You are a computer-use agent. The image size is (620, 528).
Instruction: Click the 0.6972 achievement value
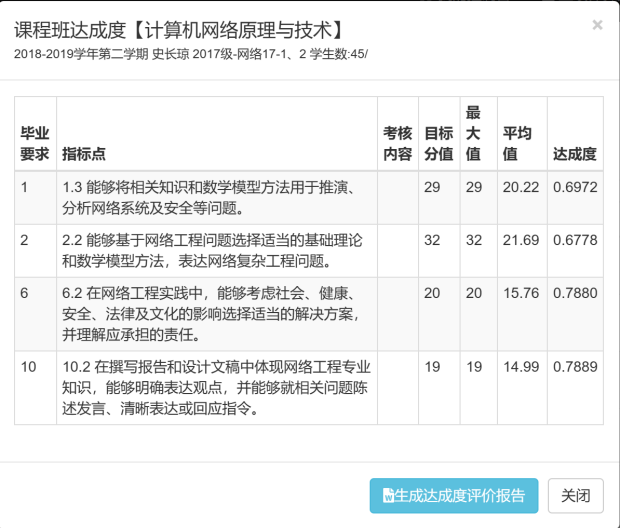coord(574,188)
